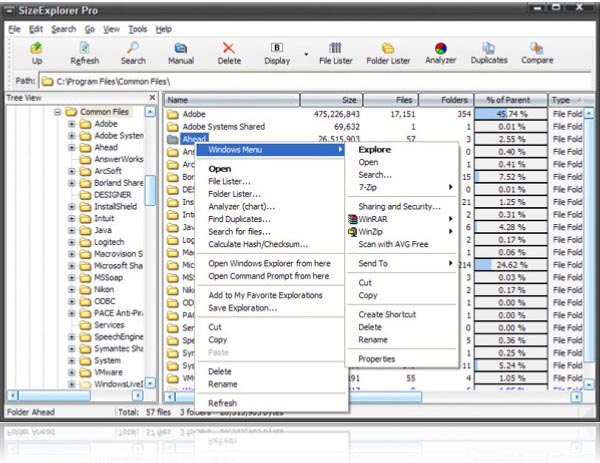Open the File Lister tool
Image resolution: width=600 pixels, height=463 pixels.
[x=335, y=52]
